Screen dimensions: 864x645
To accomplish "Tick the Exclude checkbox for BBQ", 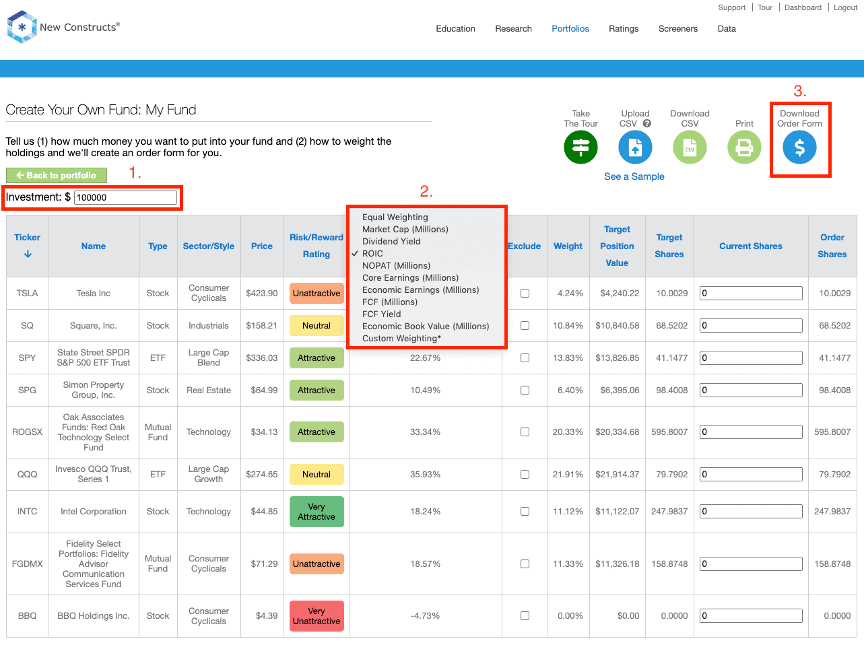I will pyautogui.click(x=525, y=615).
